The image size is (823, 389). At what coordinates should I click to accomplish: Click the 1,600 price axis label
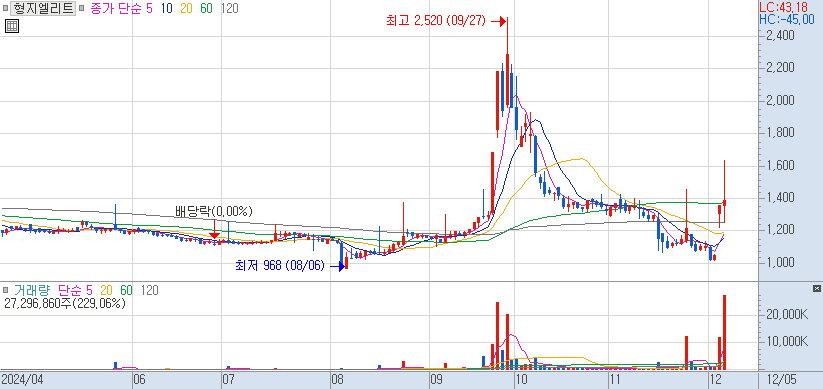pyautogui.click(x=779, y=165)
